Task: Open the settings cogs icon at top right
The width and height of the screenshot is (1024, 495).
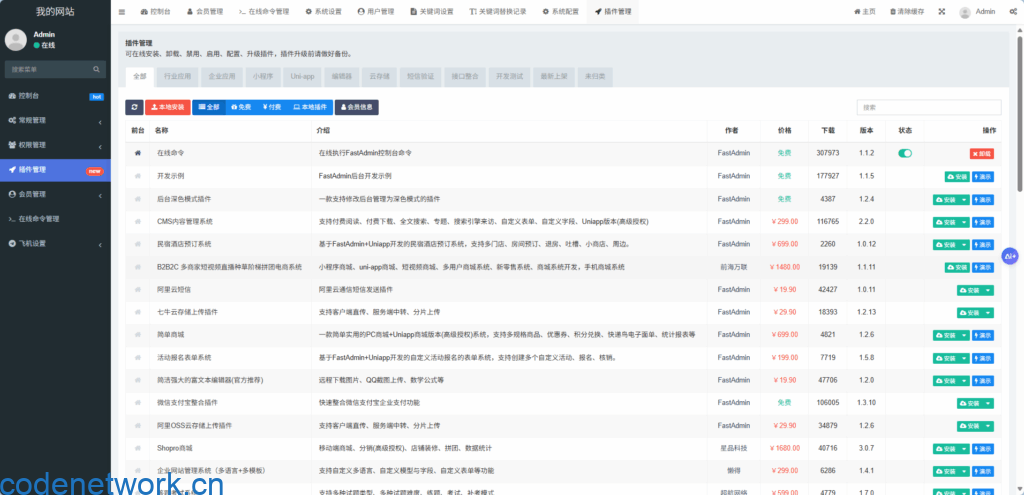Action: click(x=1013, y=12)
